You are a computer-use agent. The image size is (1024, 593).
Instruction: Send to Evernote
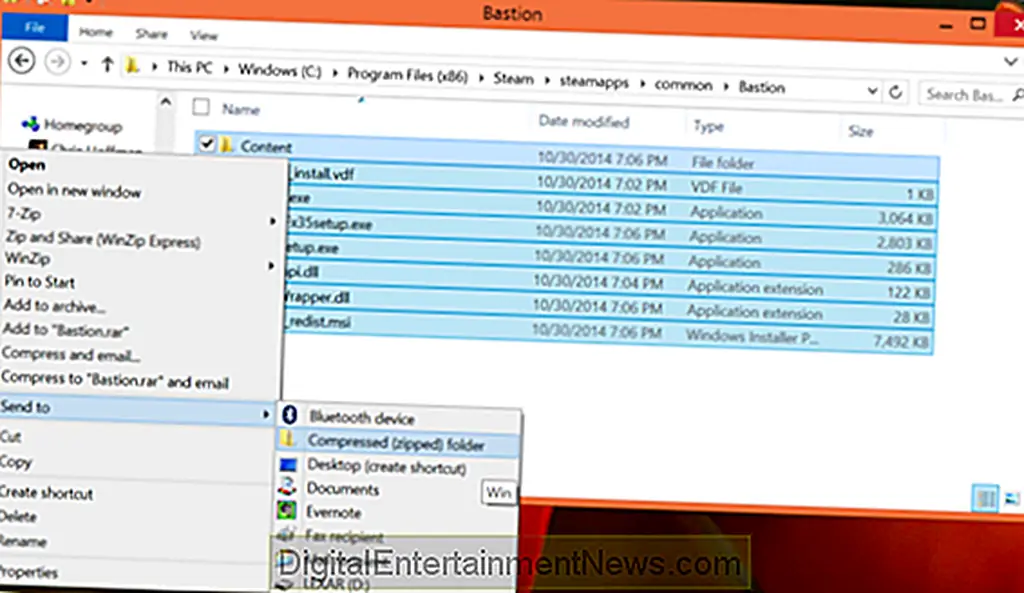334,512
